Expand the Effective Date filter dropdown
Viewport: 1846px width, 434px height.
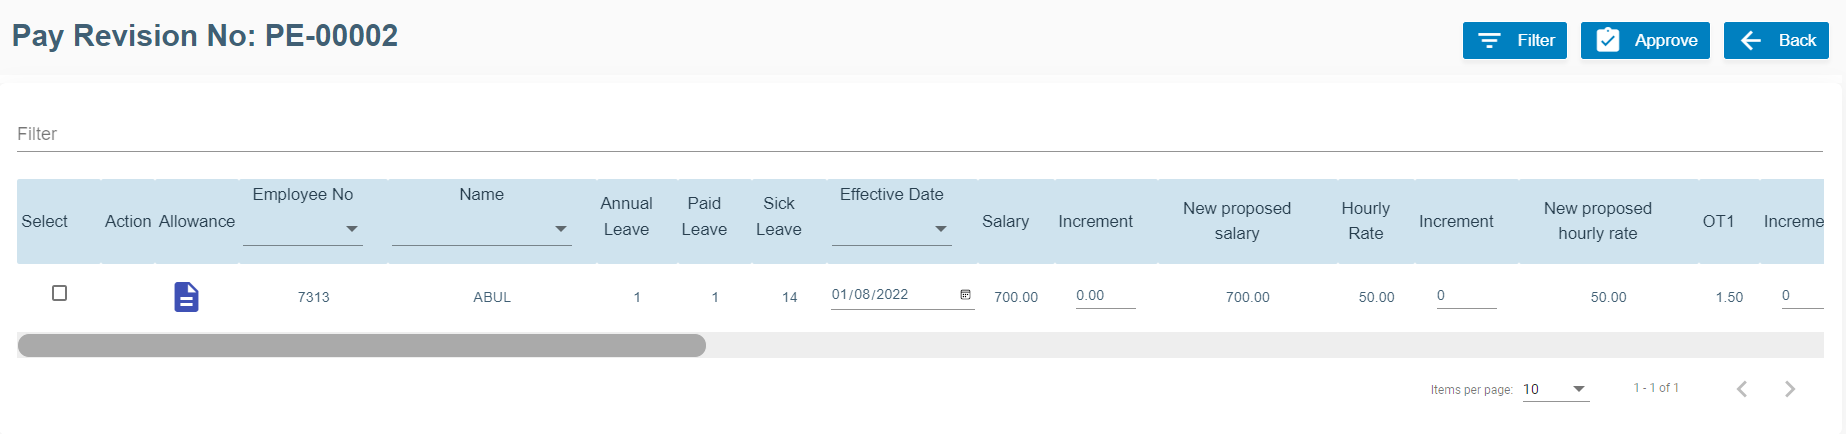(940, 229)
